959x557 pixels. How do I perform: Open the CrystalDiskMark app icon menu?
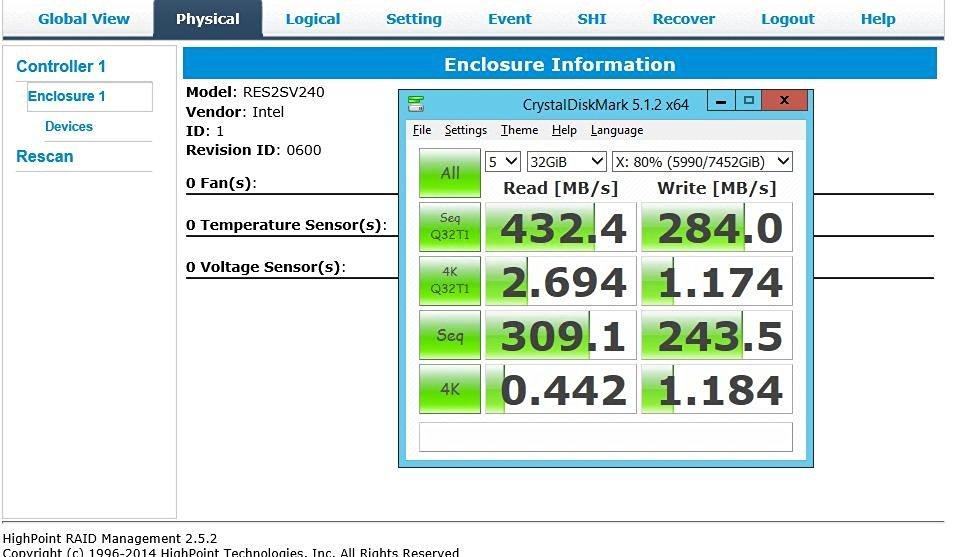click(416, 103)
